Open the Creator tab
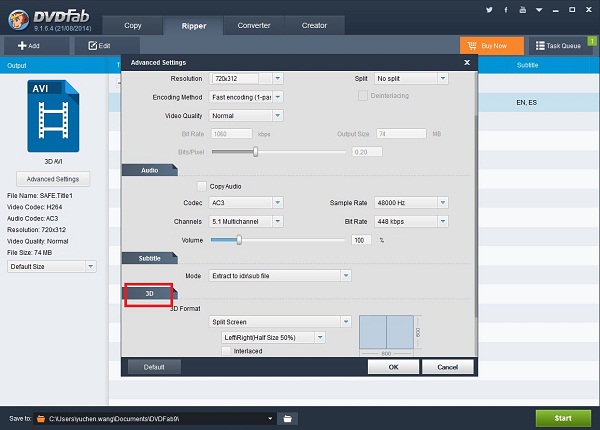 click(x=314, y=26)
